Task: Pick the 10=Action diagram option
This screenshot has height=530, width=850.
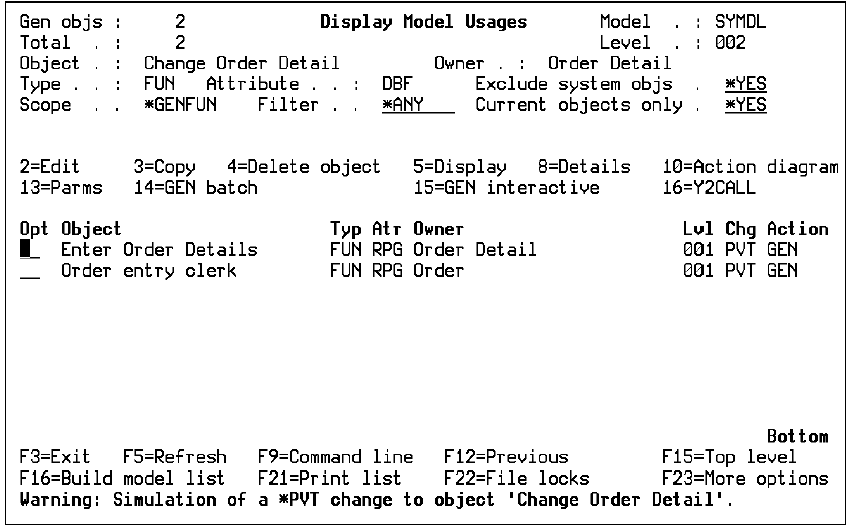Action: [750, 167]
